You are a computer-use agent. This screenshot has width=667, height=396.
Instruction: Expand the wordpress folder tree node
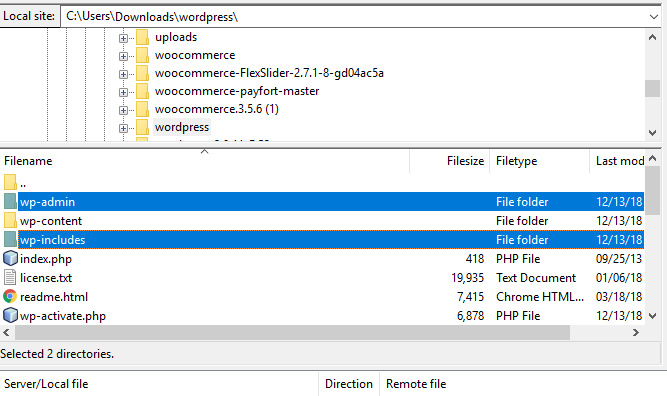123,128
